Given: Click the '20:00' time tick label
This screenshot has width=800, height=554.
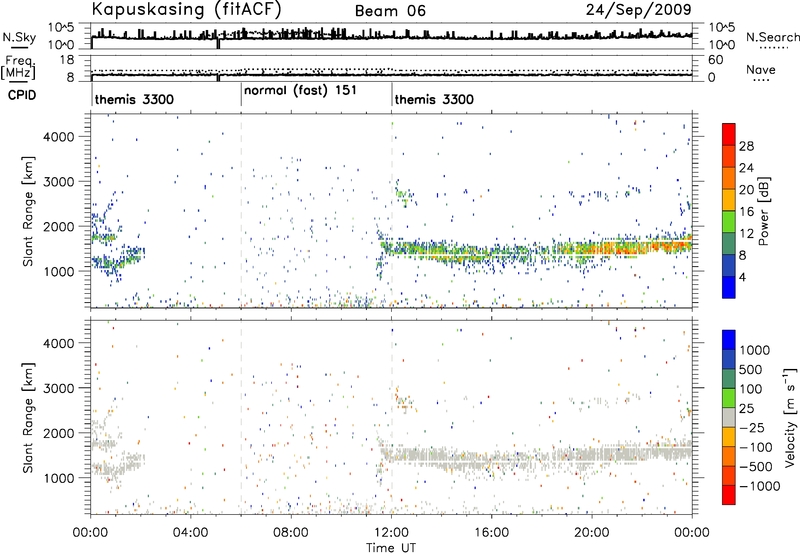Looking at the screenshot, I should (x=592, y=533).
